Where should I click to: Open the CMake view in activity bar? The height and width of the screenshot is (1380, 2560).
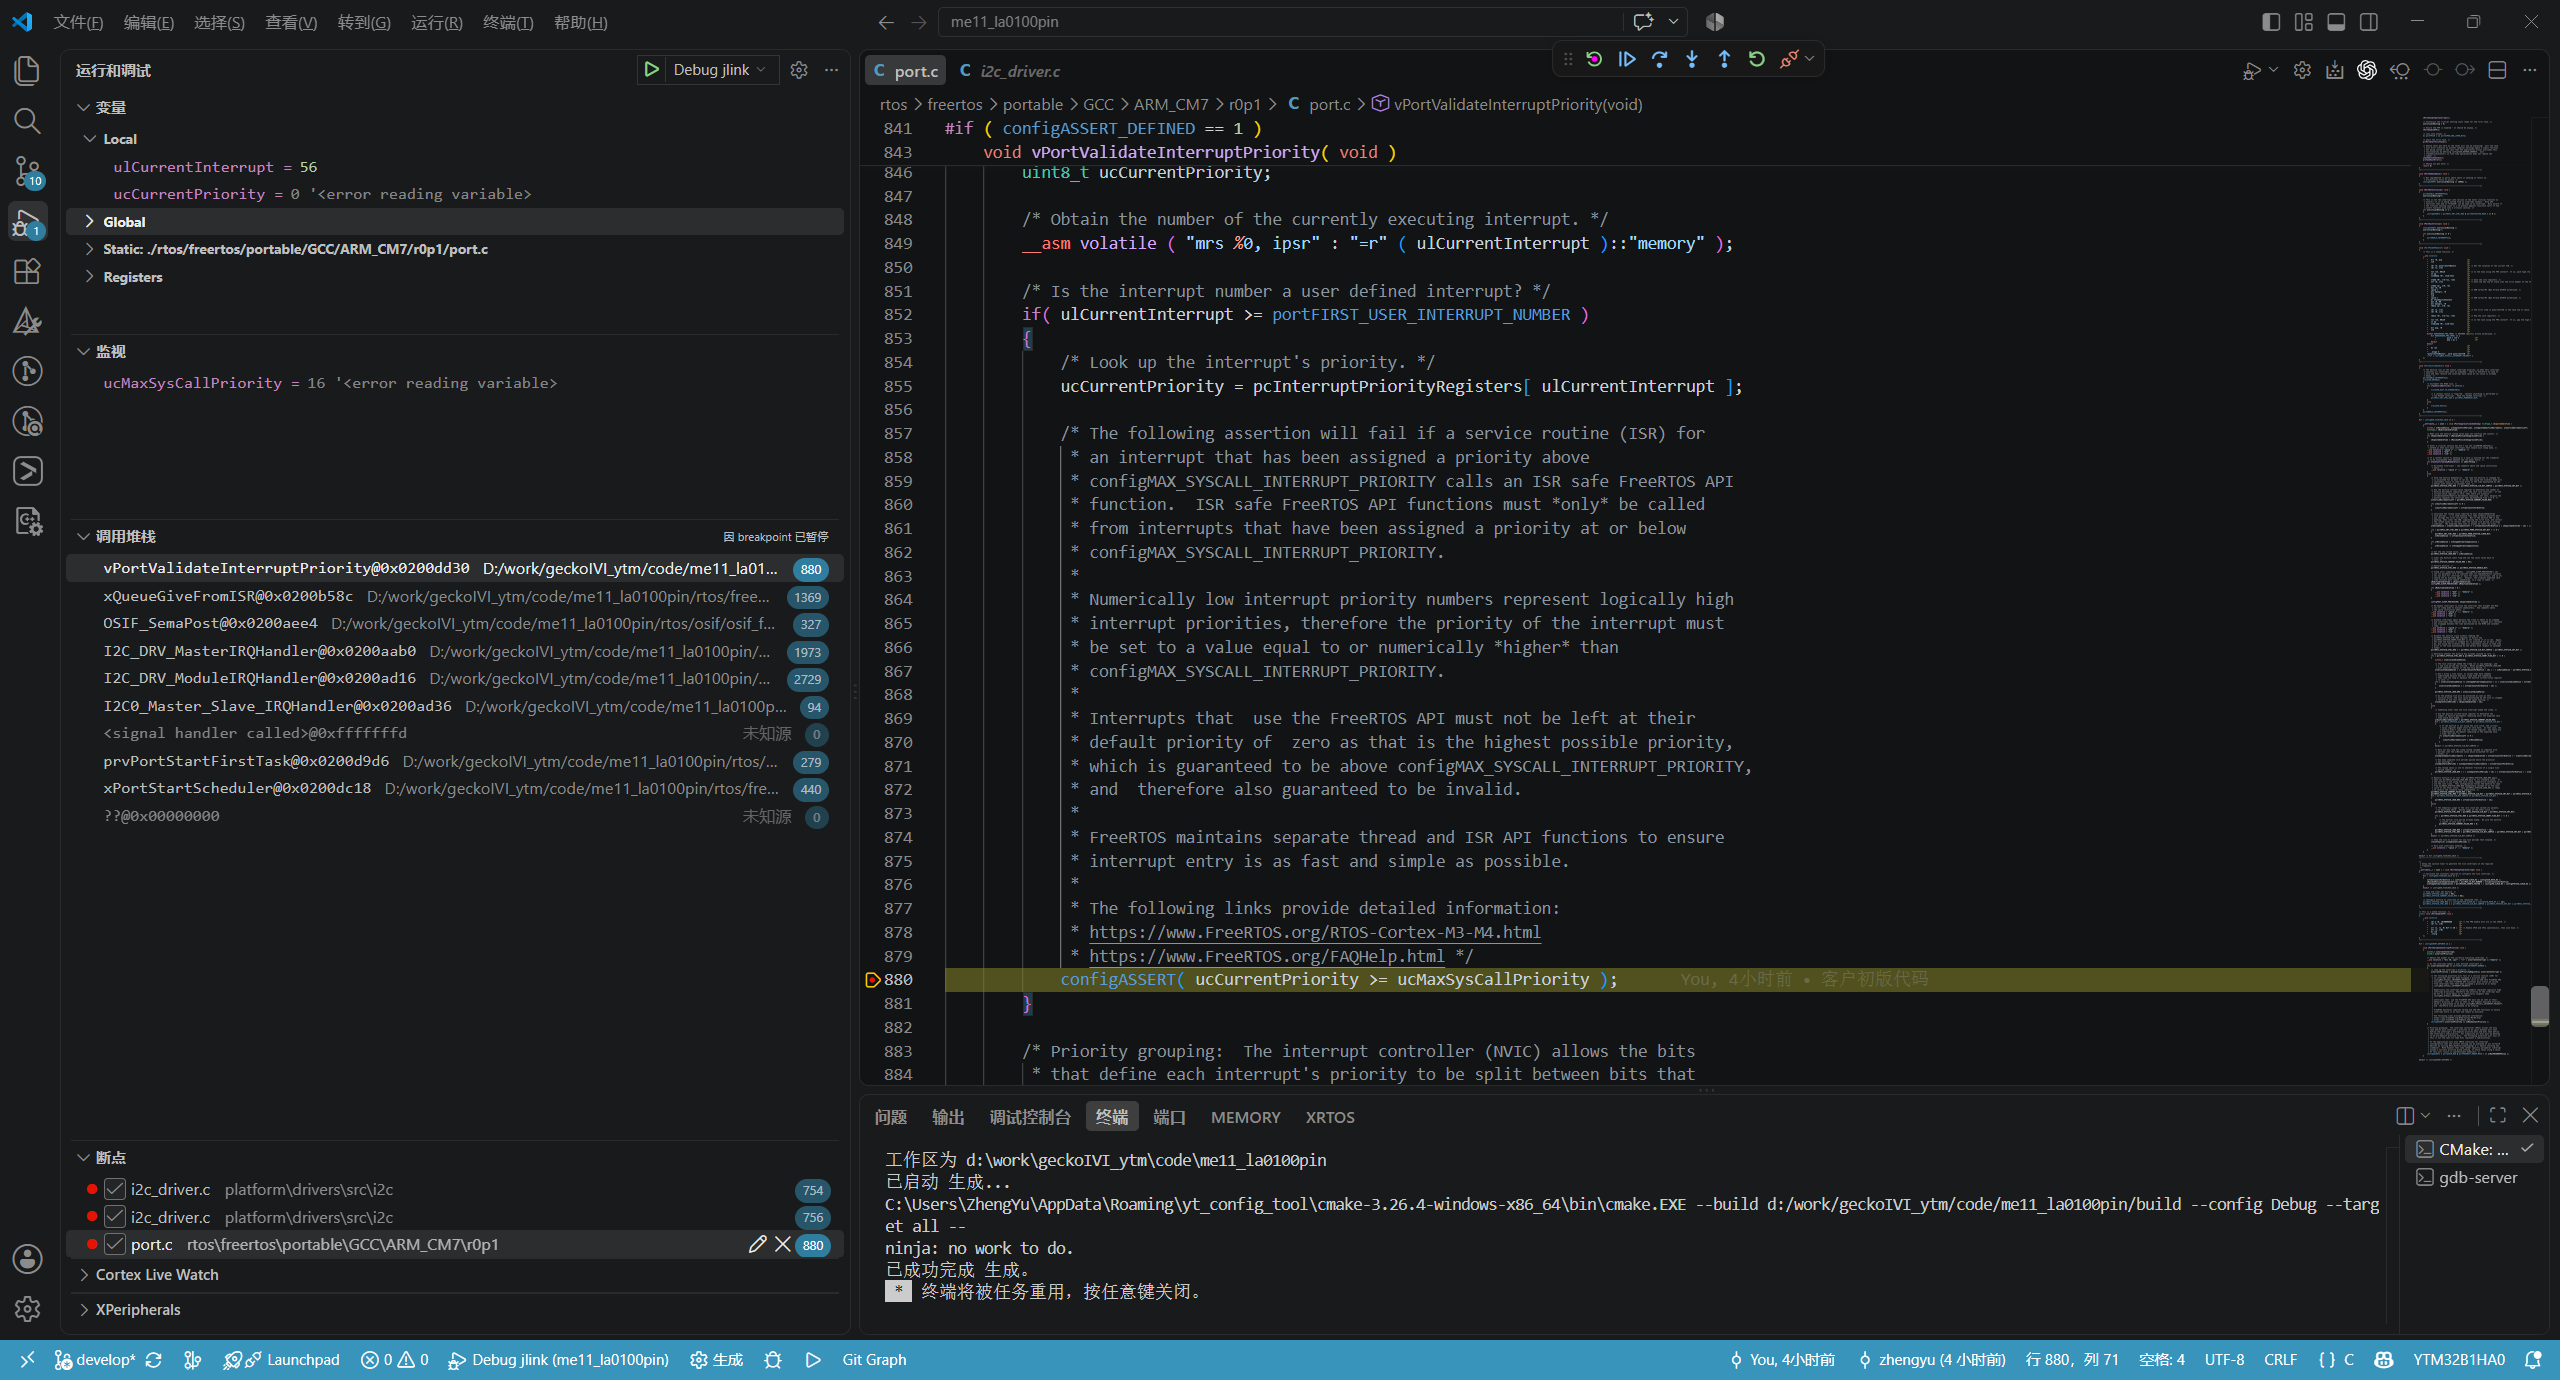(27, 321)
